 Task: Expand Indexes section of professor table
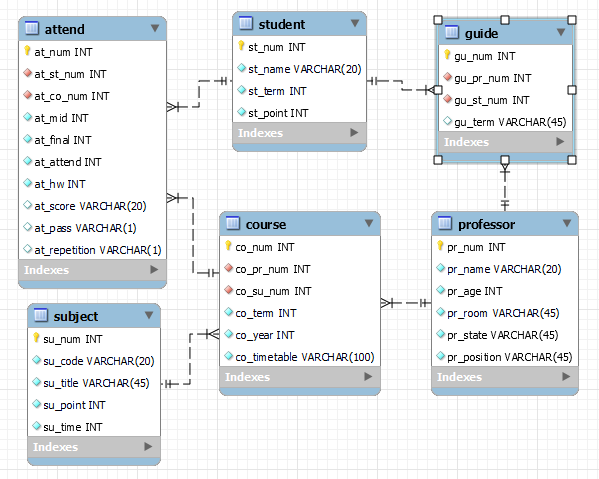coord(566,377)
